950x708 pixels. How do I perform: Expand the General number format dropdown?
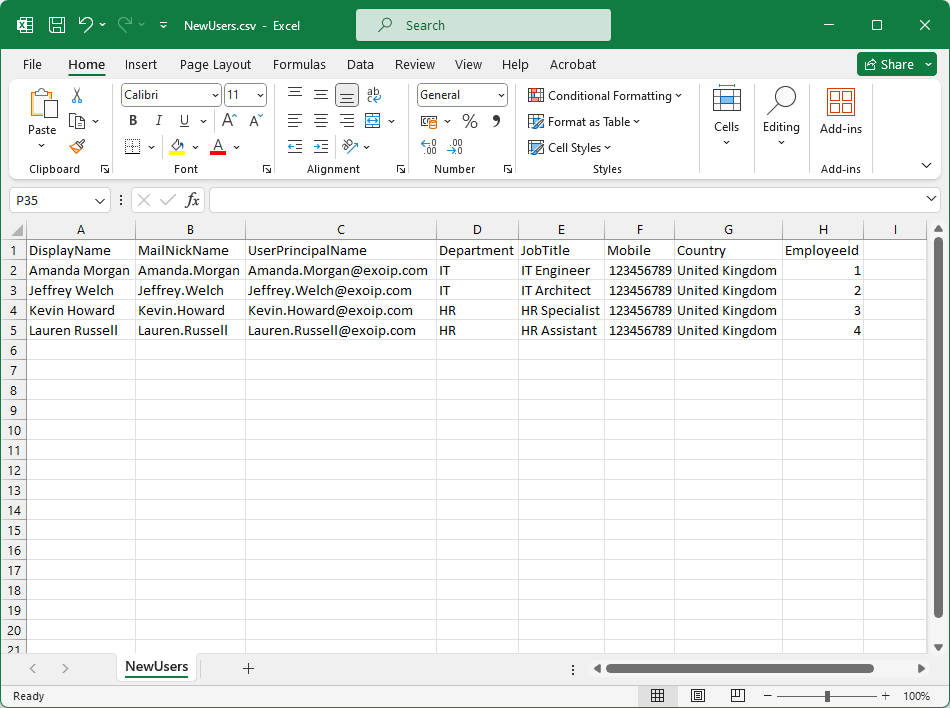(x=500, y=95)
